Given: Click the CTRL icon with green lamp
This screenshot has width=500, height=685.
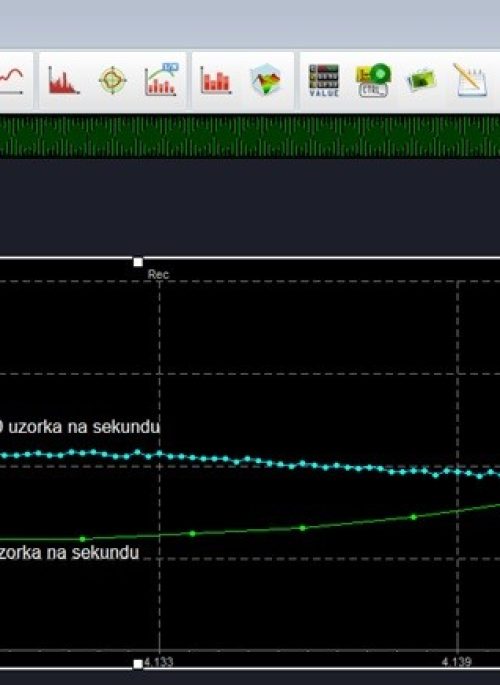Looking at the screenshot, I should tap(373, 80).
